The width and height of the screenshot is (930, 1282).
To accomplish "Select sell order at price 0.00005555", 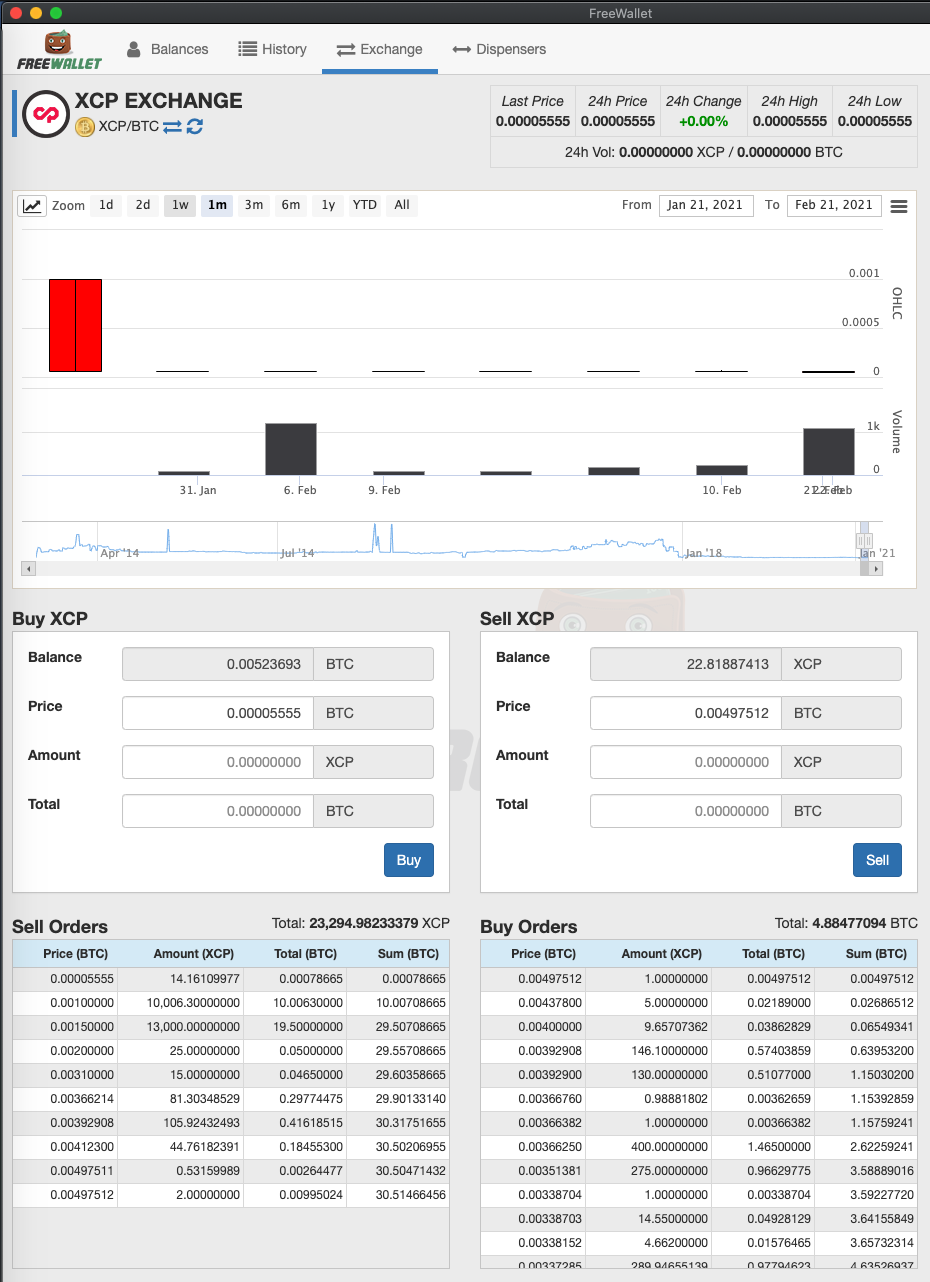I will 231,979.
